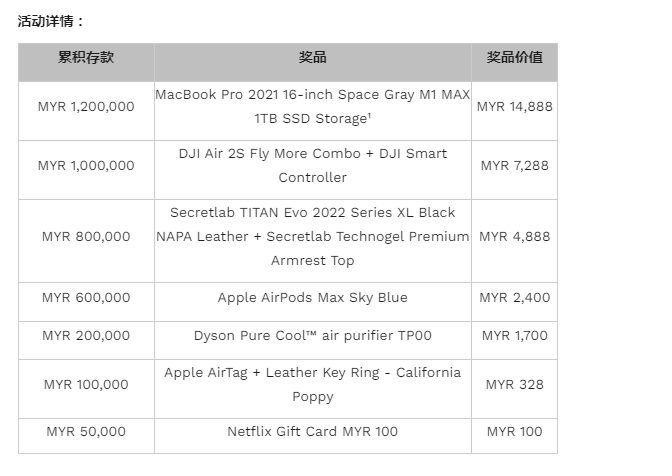Select the MYR 14,888 prize value
Viewport: 672px width, 476px height.
(x=514, y=106)
